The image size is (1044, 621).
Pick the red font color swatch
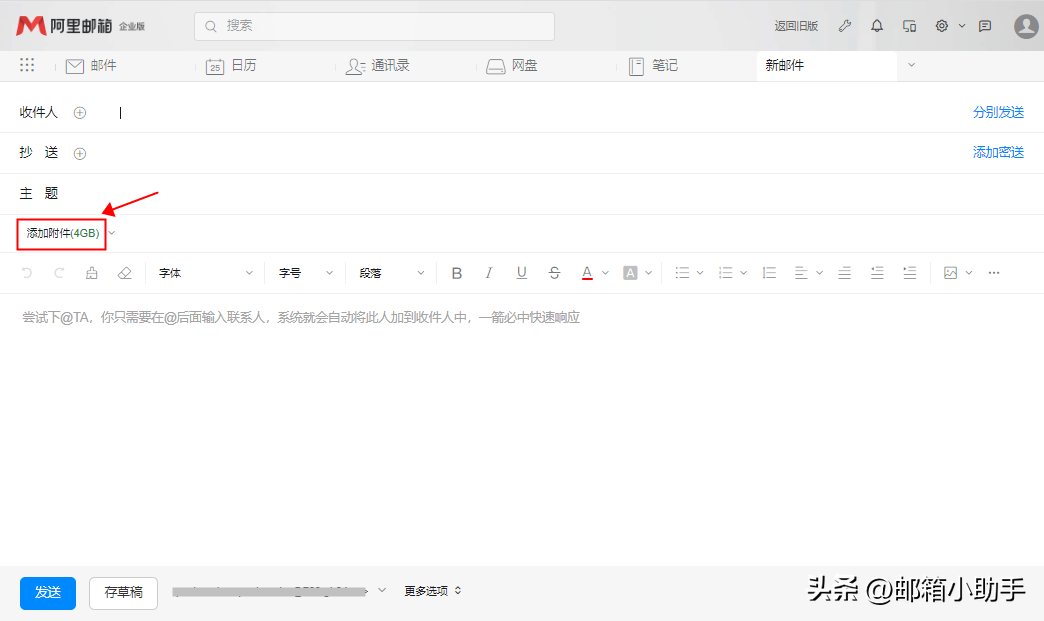coord(587,273)
